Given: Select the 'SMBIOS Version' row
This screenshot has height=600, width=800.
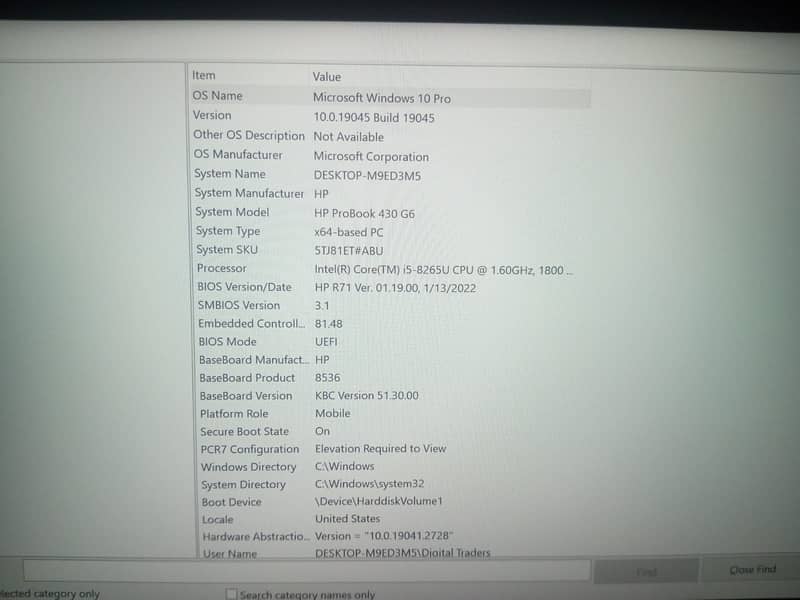Looking at the screenshot, I should click(x=393, y=306).
